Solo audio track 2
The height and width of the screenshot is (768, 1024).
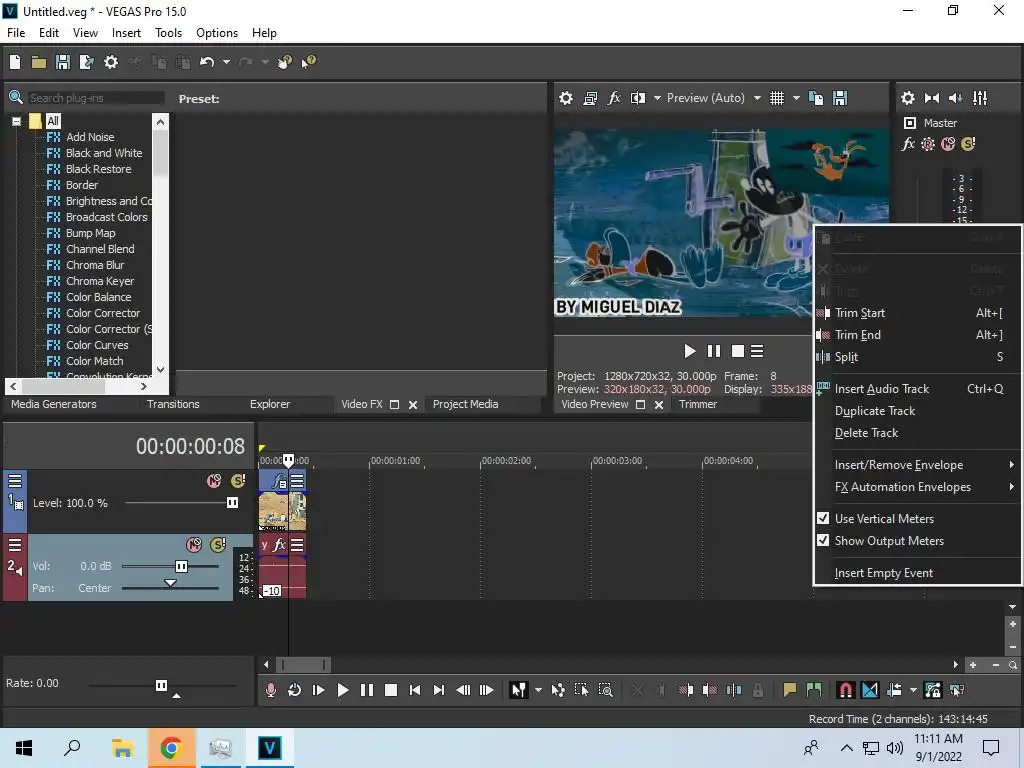[218, 545]
